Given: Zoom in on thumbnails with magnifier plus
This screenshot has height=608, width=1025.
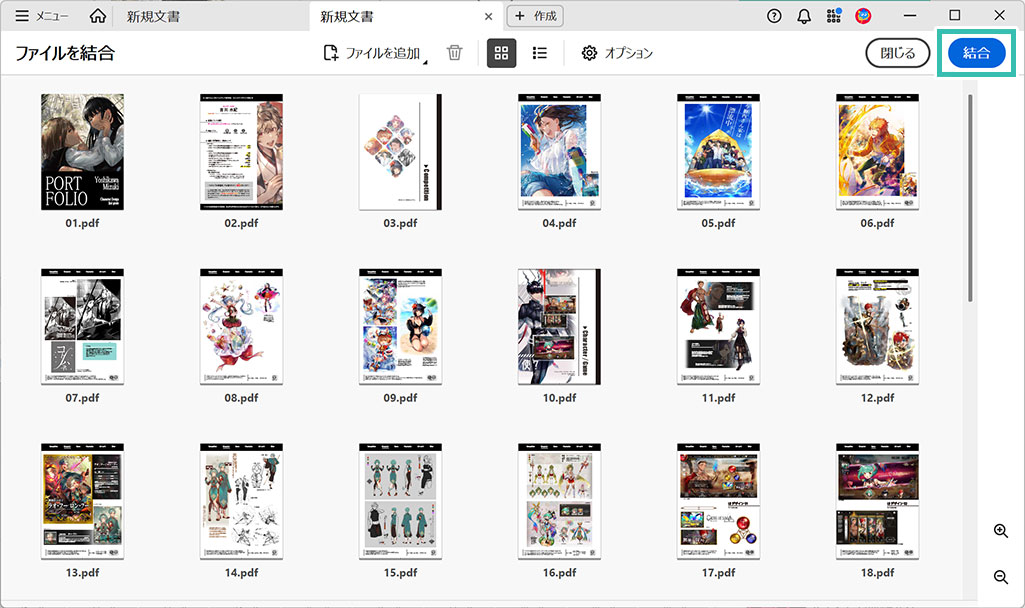Looking at the screenshot, I should tap(1000, 531).
